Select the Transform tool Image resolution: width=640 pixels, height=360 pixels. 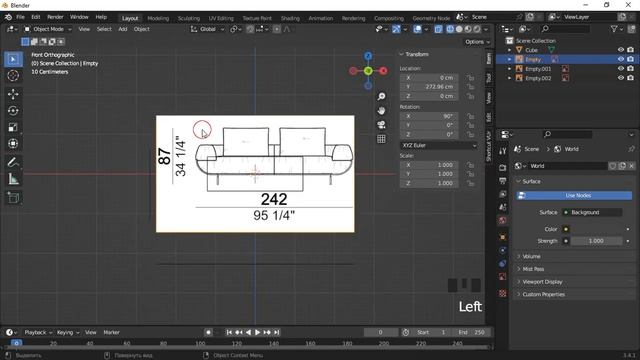[x=13, y=144]
